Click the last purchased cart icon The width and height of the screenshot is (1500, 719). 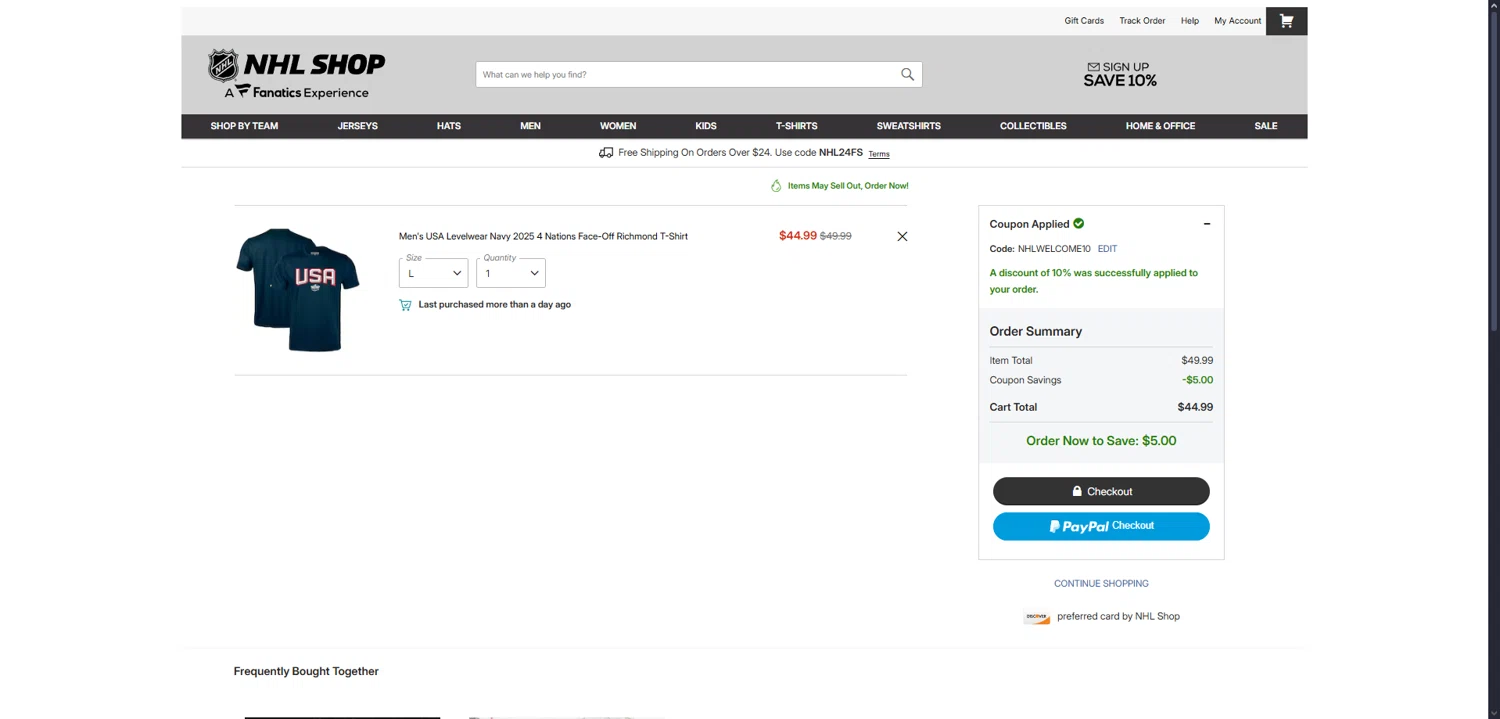(405, 305)
